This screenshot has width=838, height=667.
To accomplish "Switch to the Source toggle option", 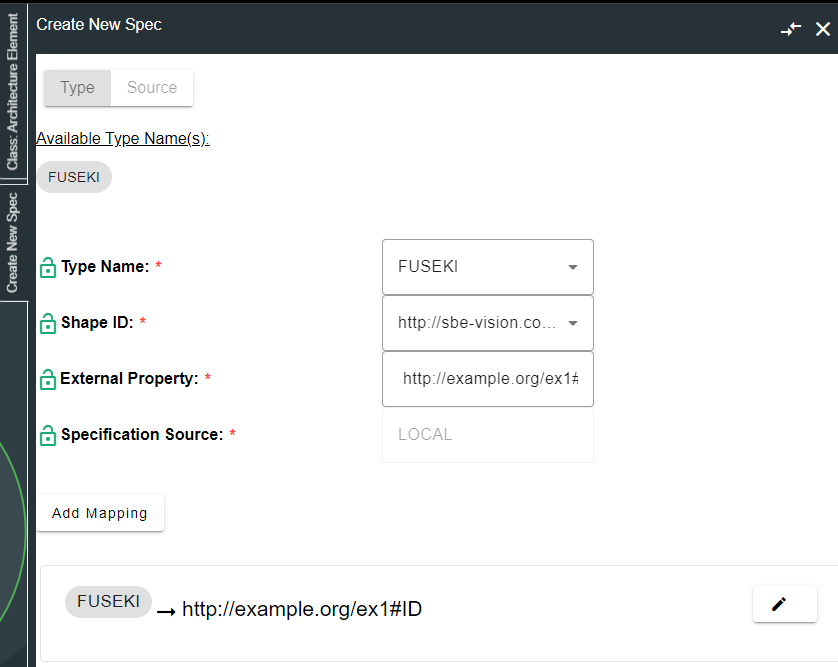I will click(152, 88).
